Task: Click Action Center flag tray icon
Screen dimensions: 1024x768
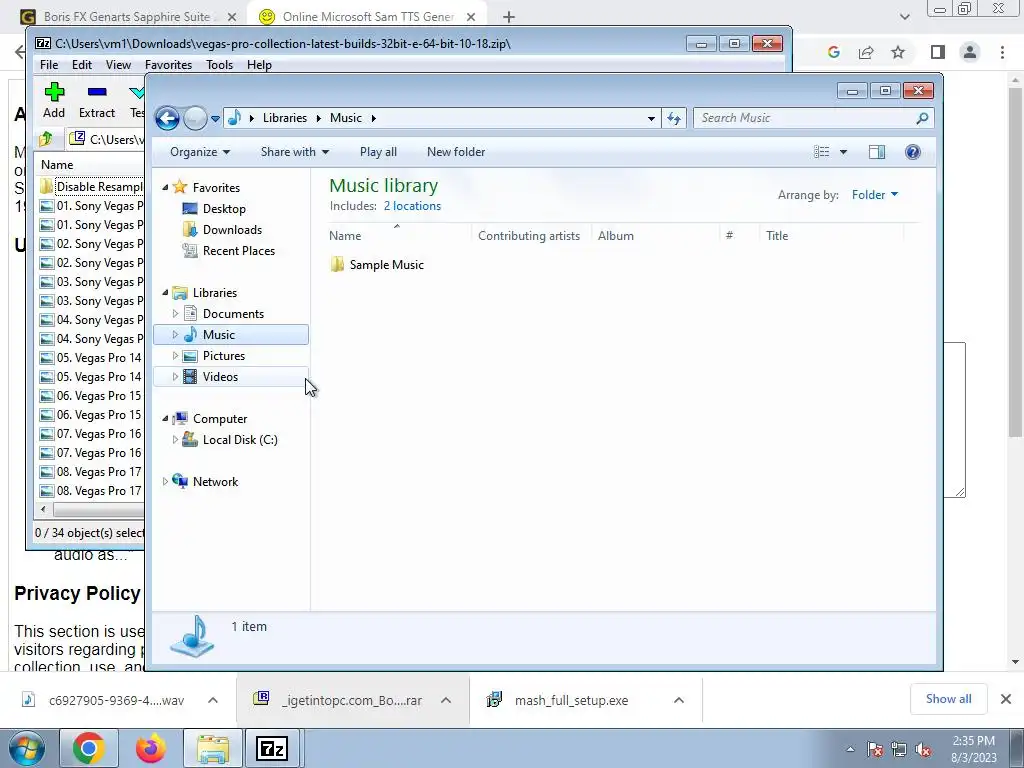Action: coord(875,750)
